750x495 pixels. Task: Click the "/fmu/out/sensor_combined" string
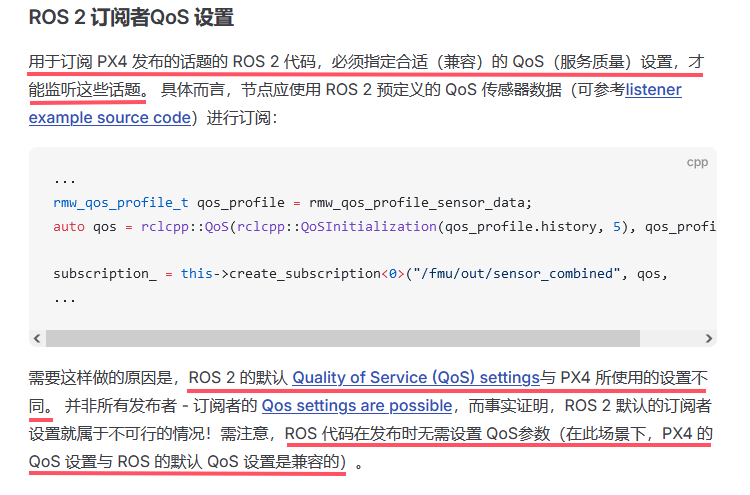pos(517,274)
